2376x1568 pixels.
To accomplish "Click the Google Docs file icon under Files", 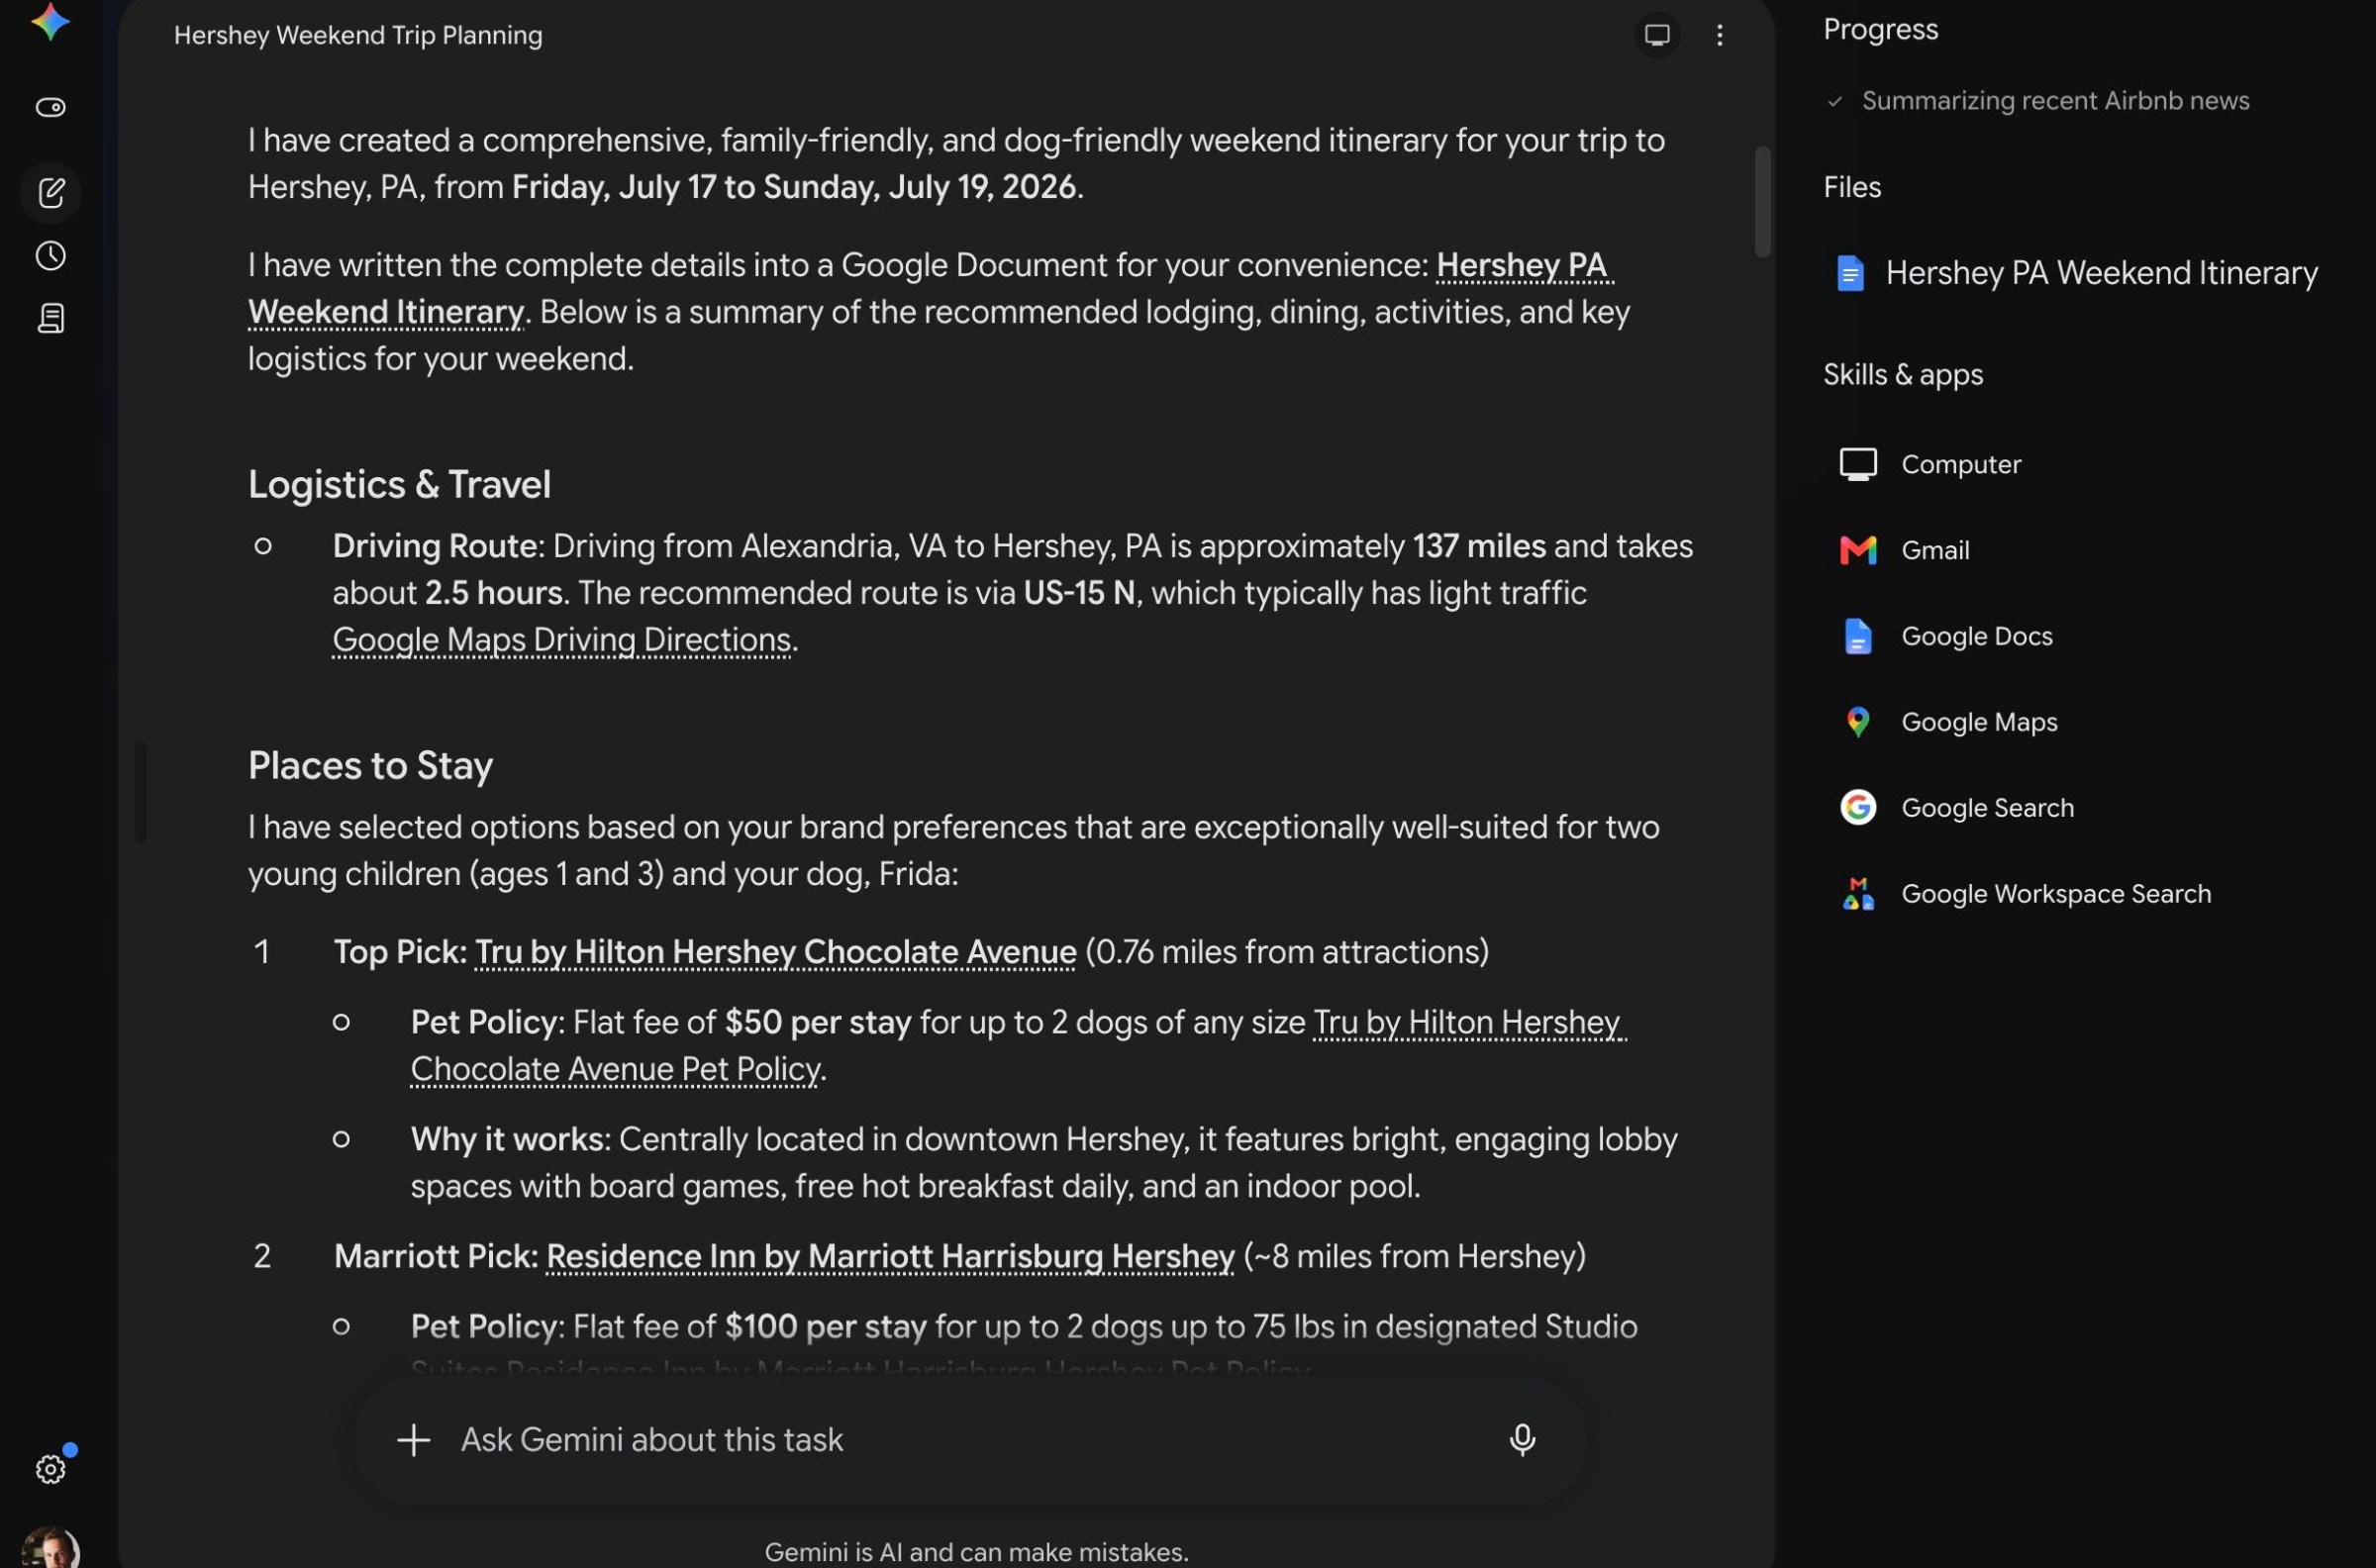I will point(1850,273).
